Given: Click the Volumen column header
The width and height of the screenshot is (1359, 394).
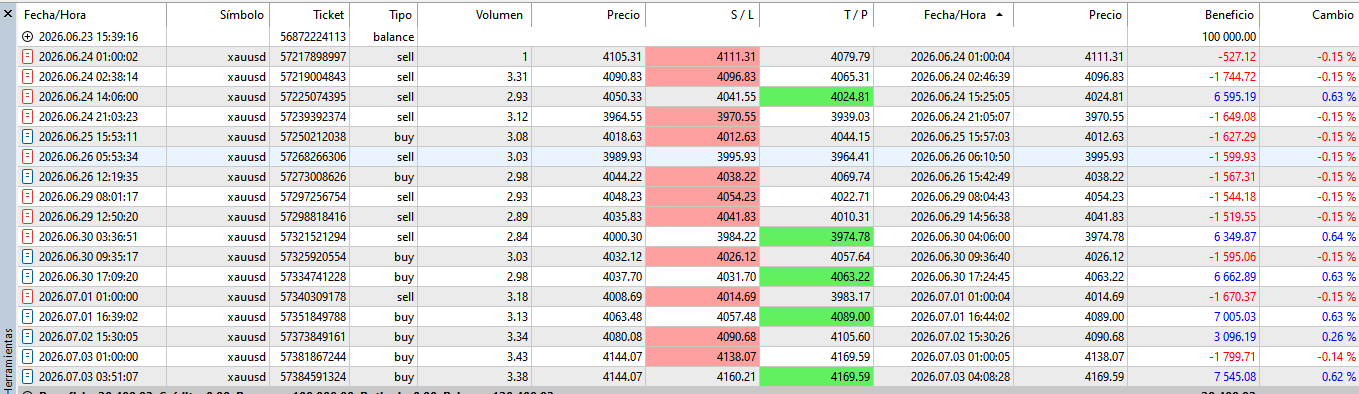Looking at the screenshot, I should [x=499, y=16].
